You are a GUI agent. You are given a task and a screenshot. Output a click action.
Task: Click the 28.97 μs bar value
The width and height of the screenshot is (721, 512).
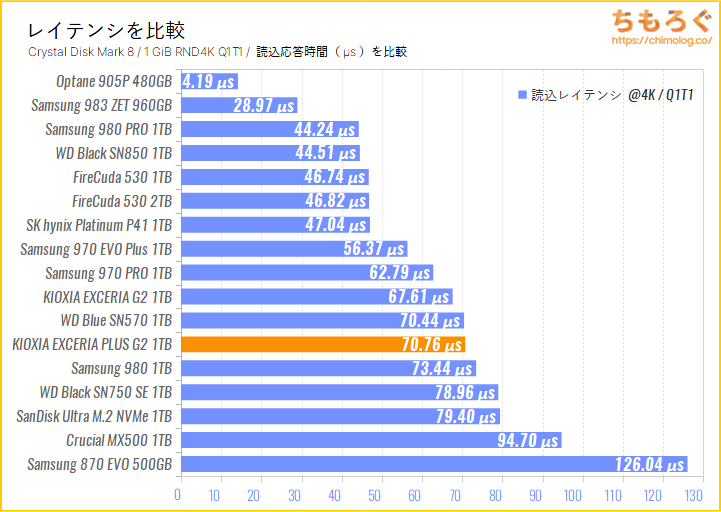264,106
